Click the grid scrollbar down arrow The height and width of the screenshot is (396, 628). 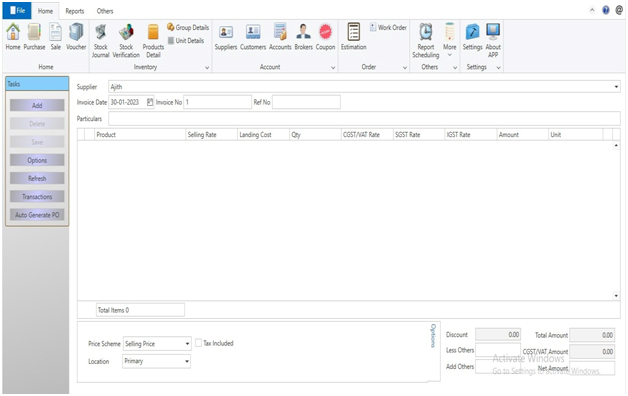(616, 295)
